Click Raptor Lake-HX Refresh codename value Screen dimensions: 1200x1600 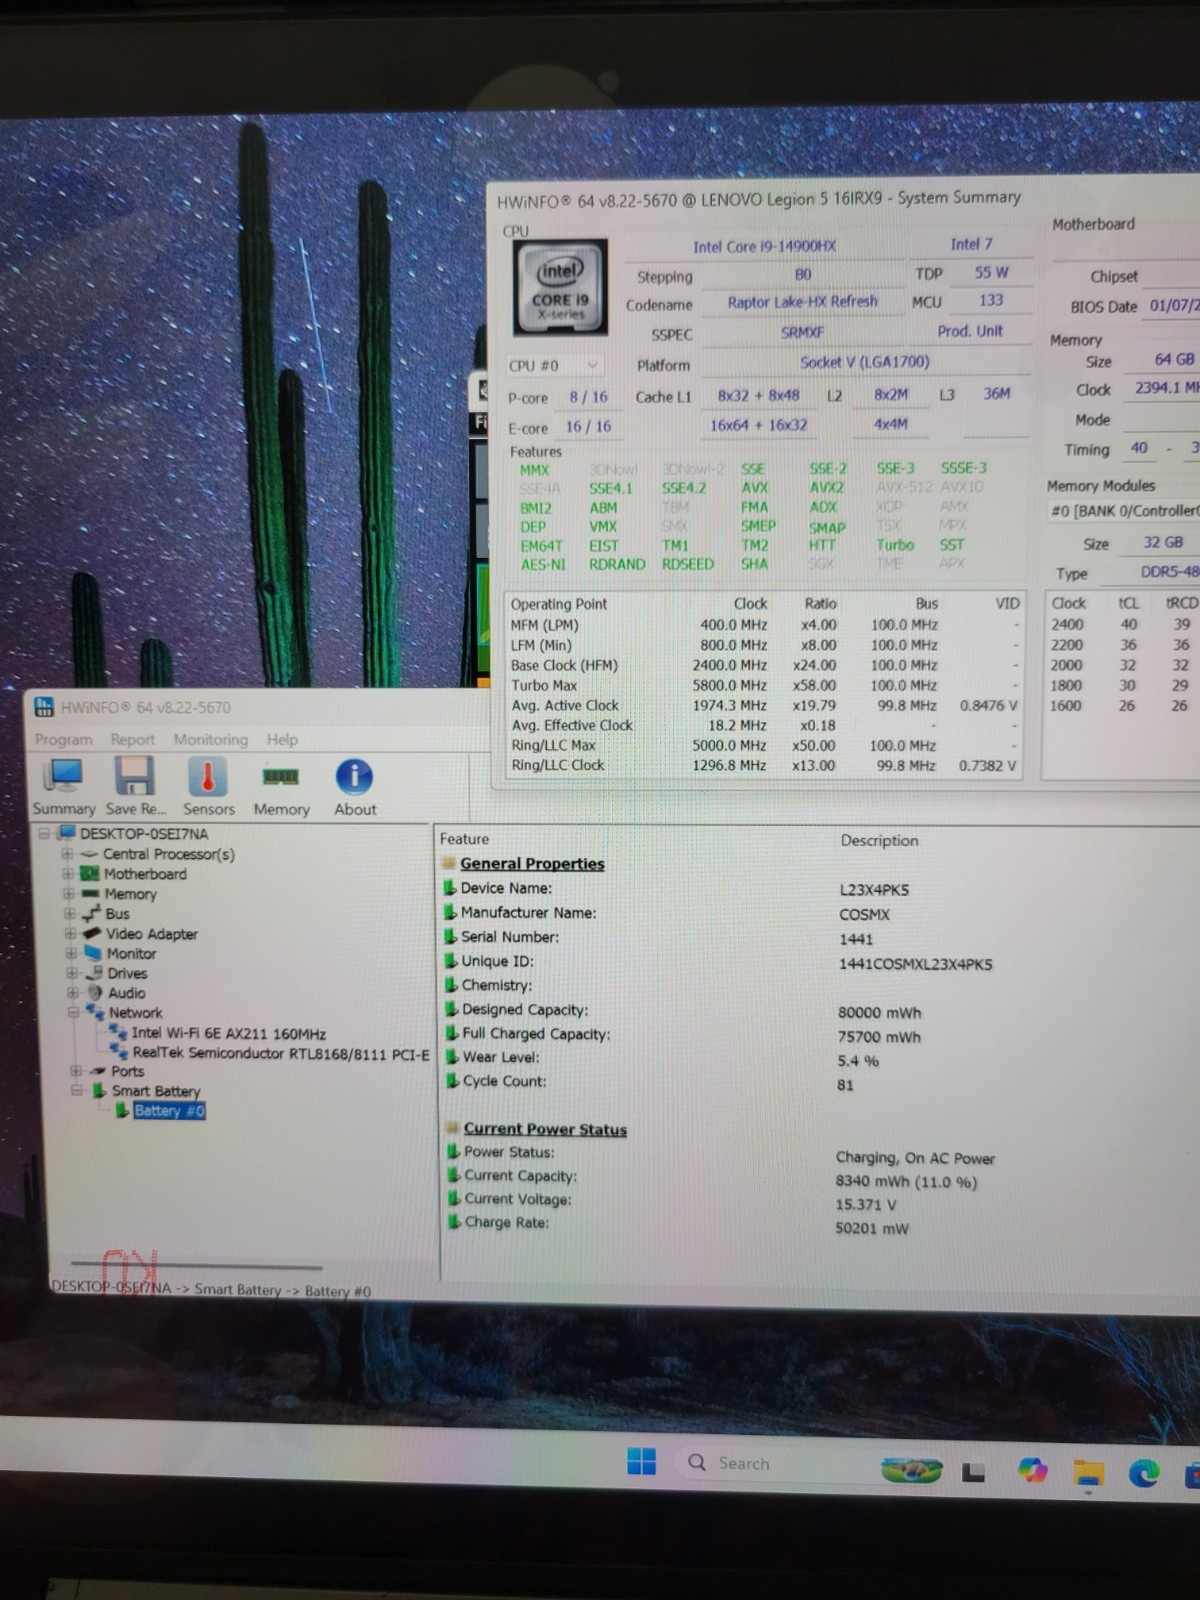click(x=802, y=302)
